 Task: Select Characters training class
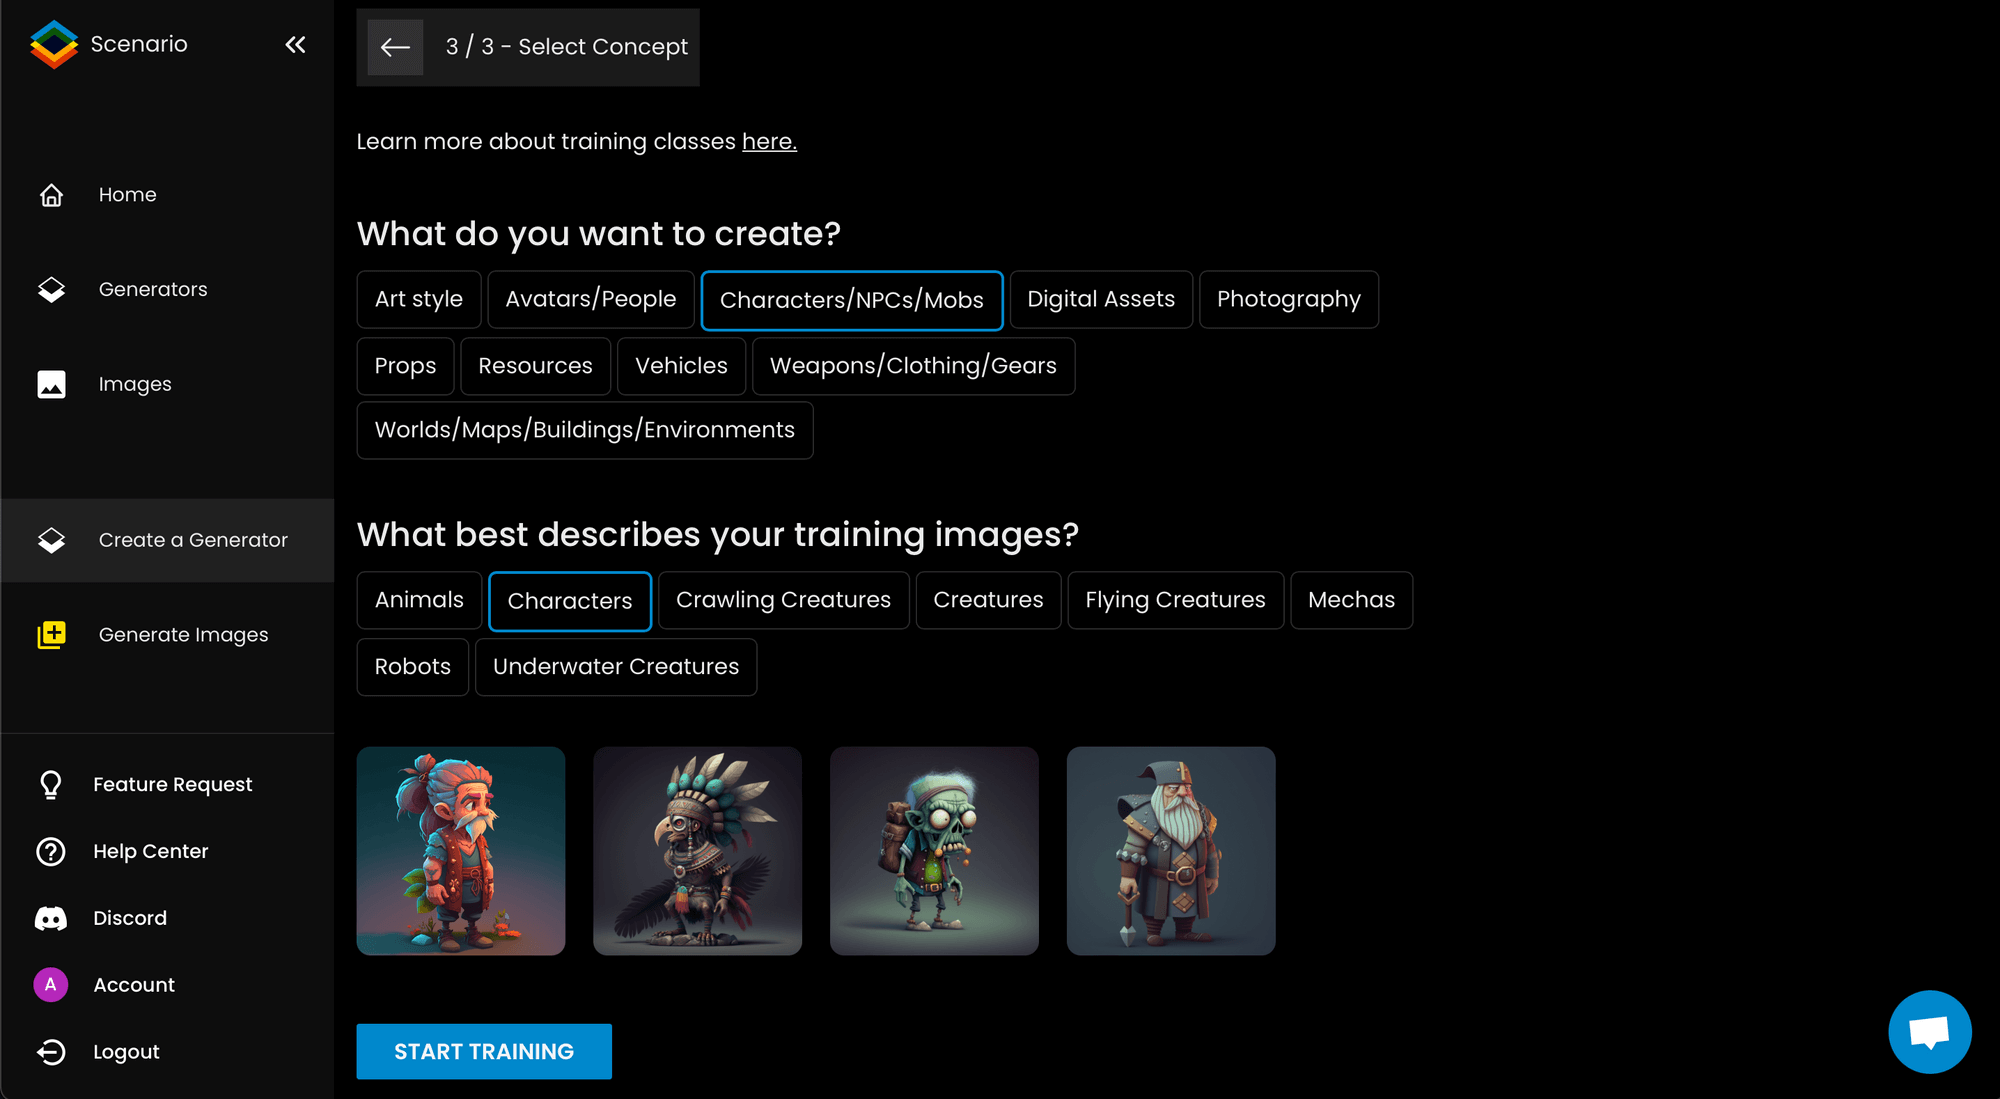coord(568,600)
